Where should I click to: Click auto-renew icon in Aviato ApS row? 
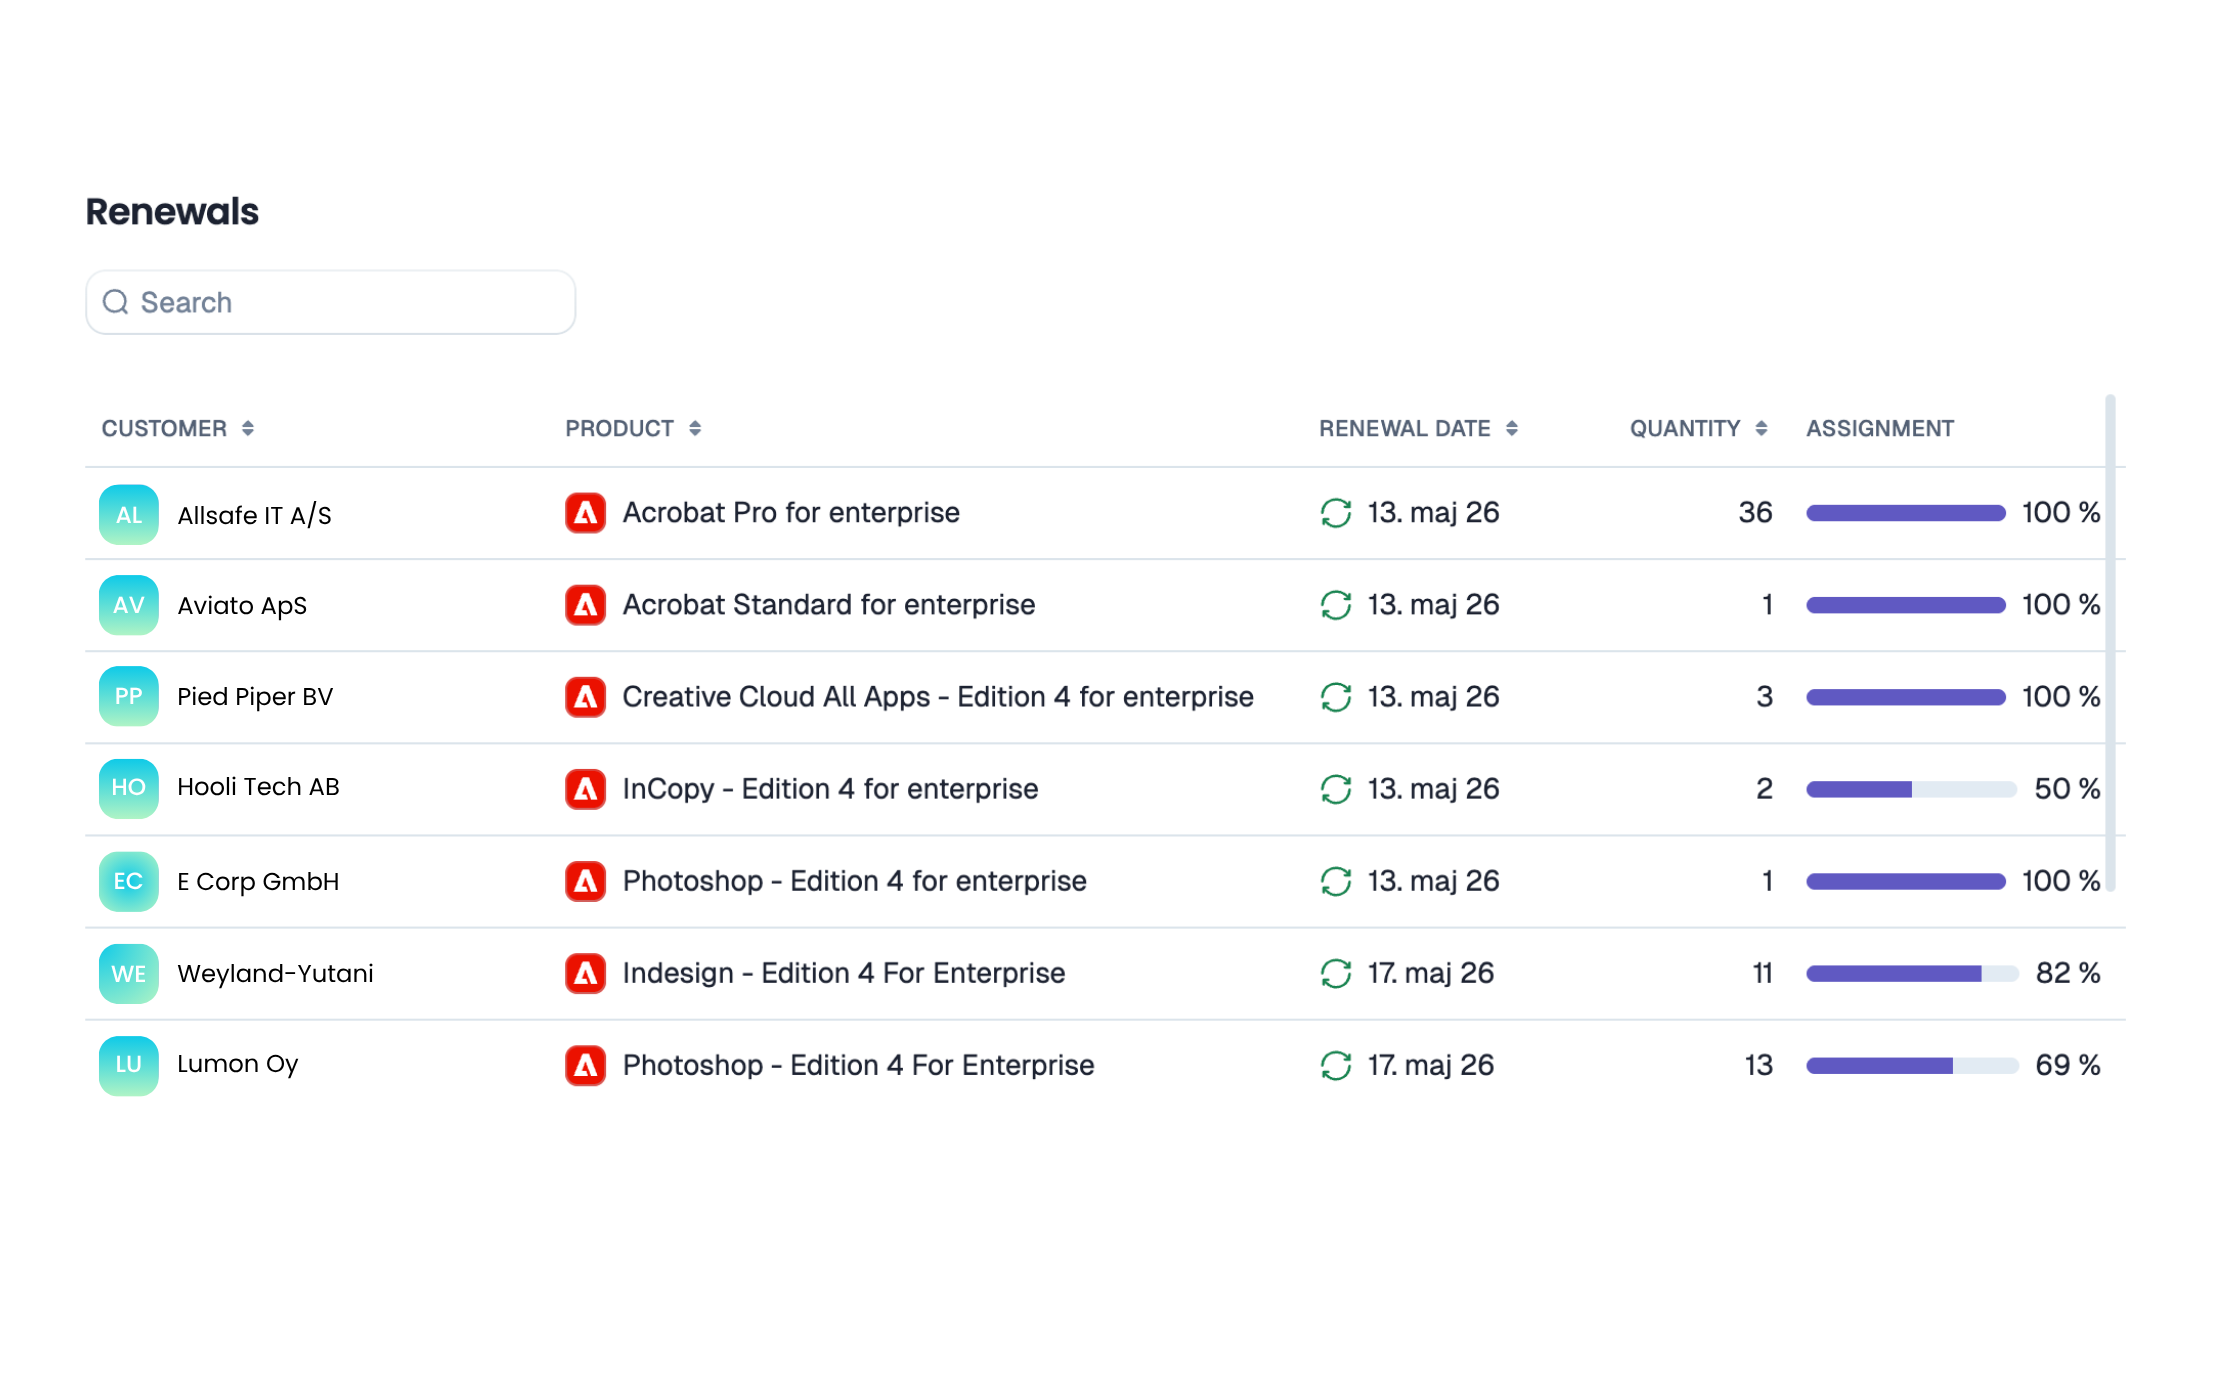(x=1336, y=605)
